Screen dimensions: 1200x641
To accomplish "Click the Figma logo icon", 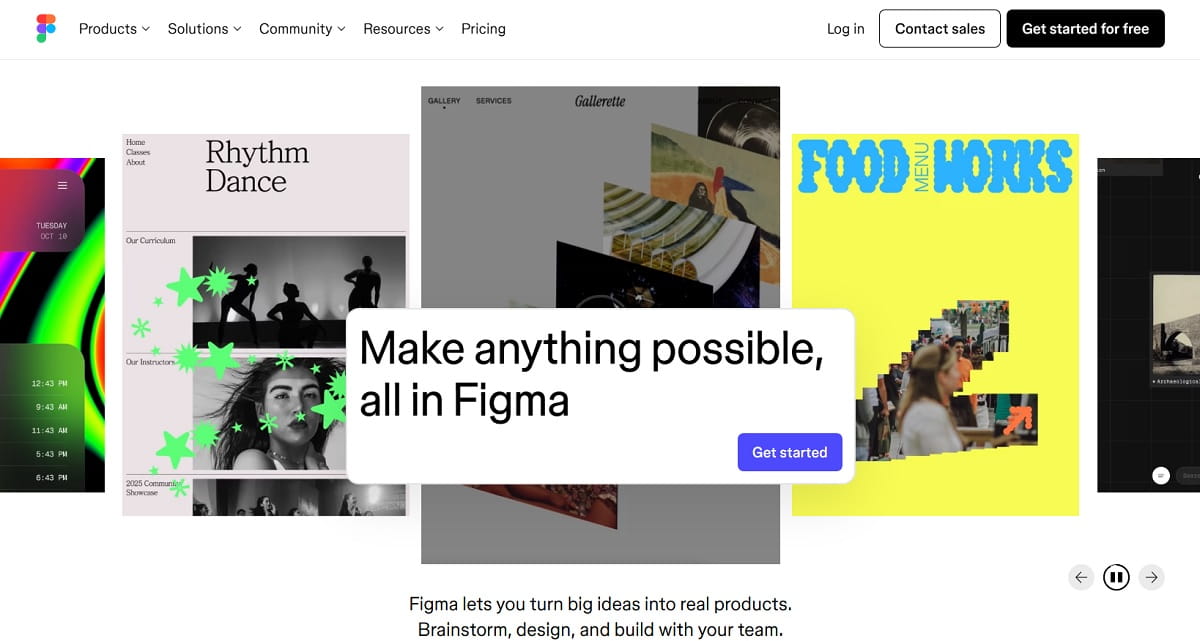I will pos(46,29).
